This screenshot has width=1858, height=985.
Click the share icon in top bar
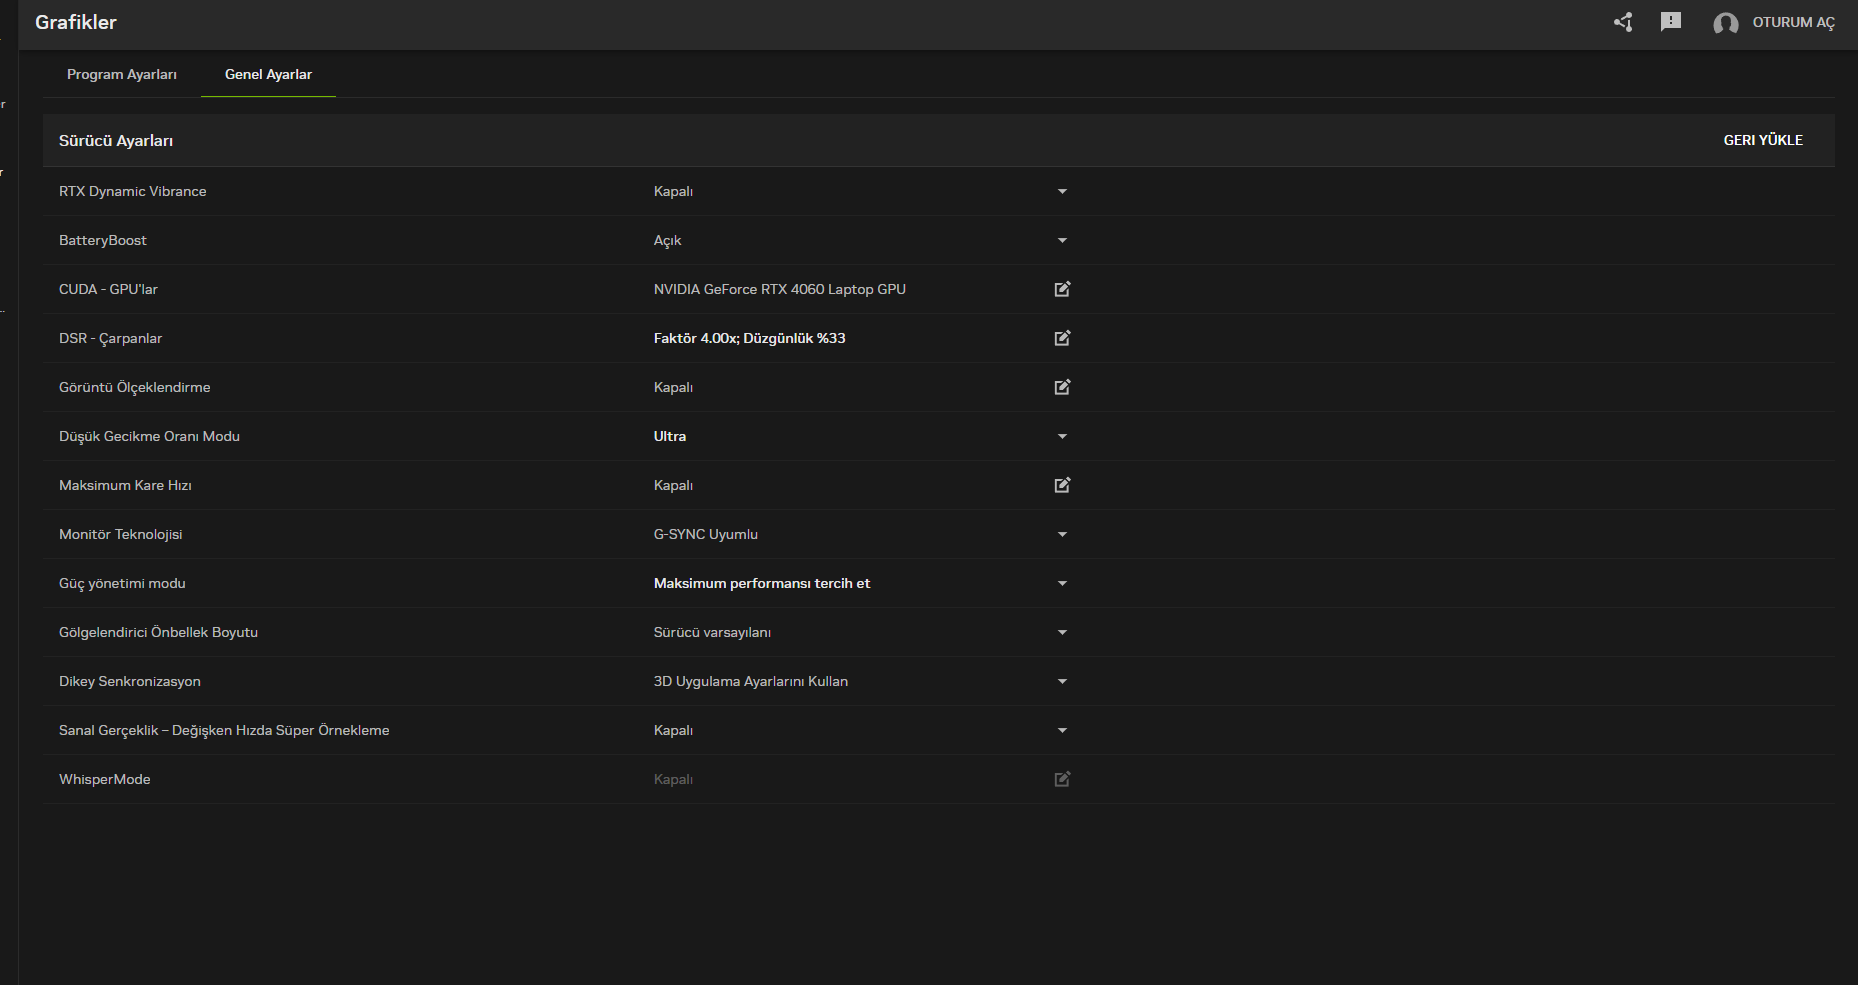(1623, 22)
